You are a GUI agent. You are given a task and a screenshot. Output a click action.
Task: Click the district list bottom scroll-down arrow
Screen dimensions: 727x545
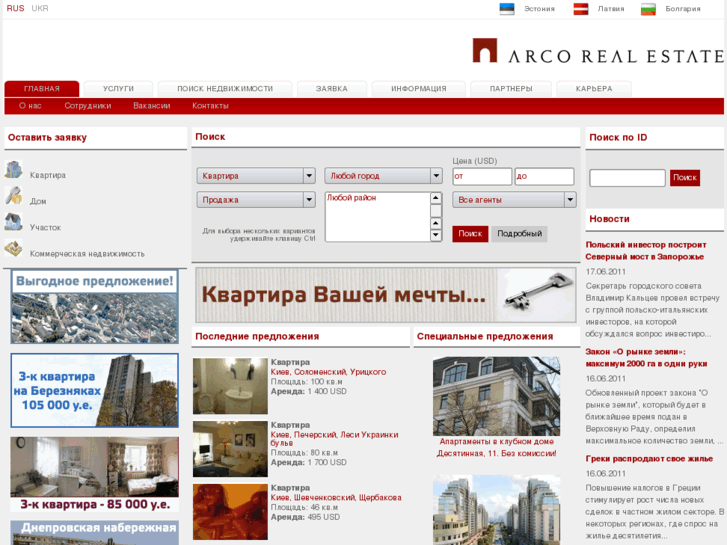click(x=435, y=235)
